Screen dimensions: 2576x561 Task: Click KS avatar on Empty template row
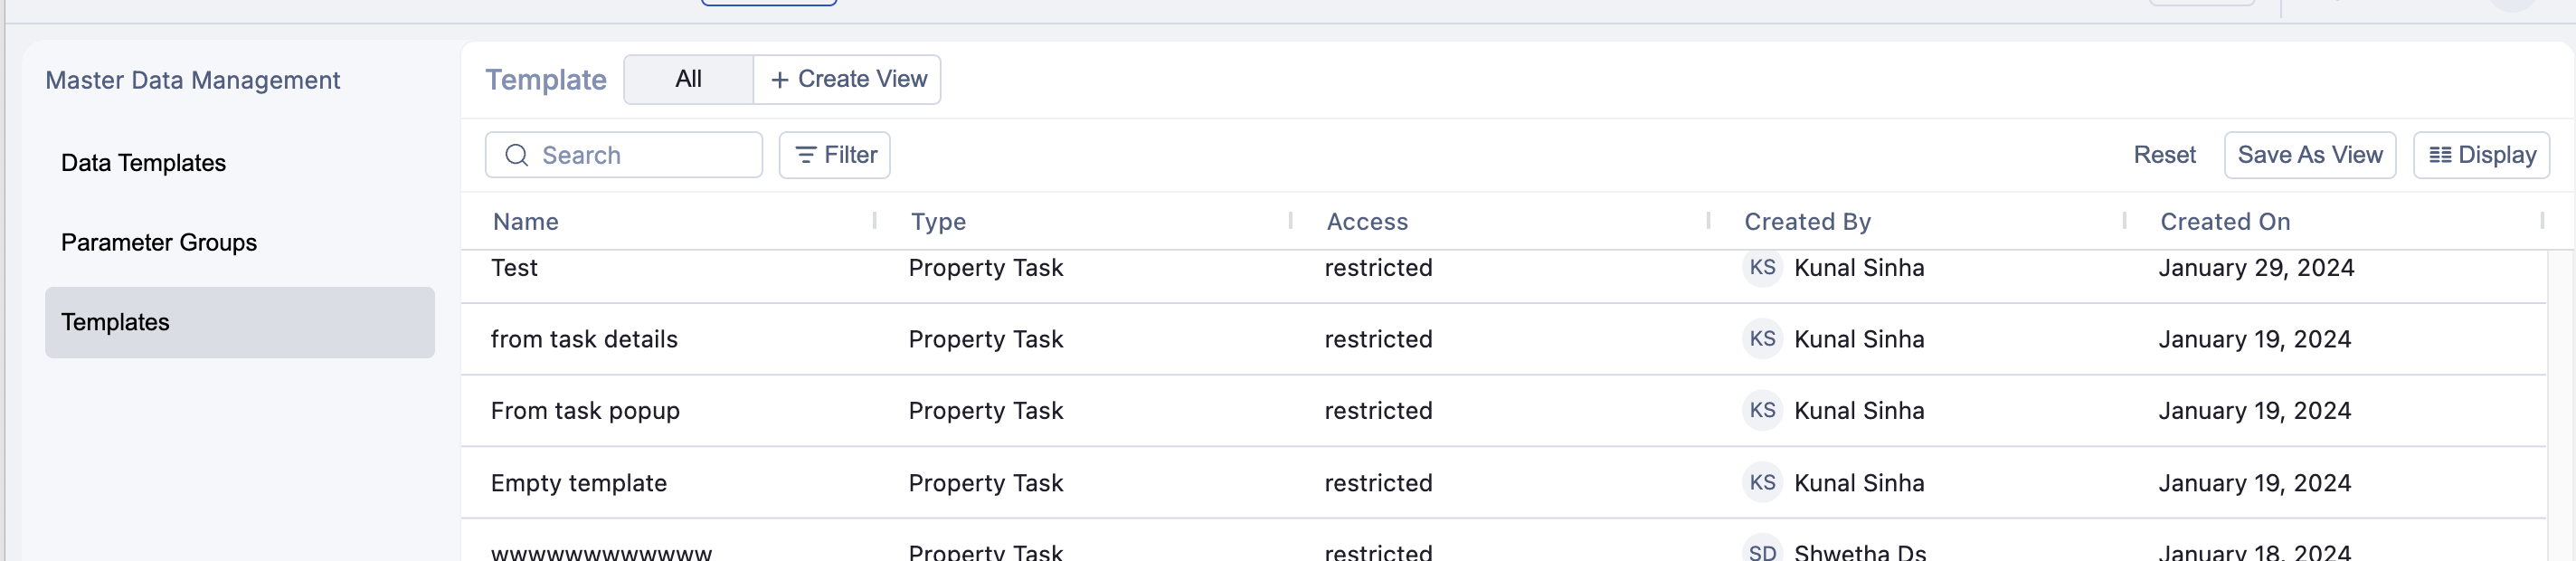(1762, 483)
